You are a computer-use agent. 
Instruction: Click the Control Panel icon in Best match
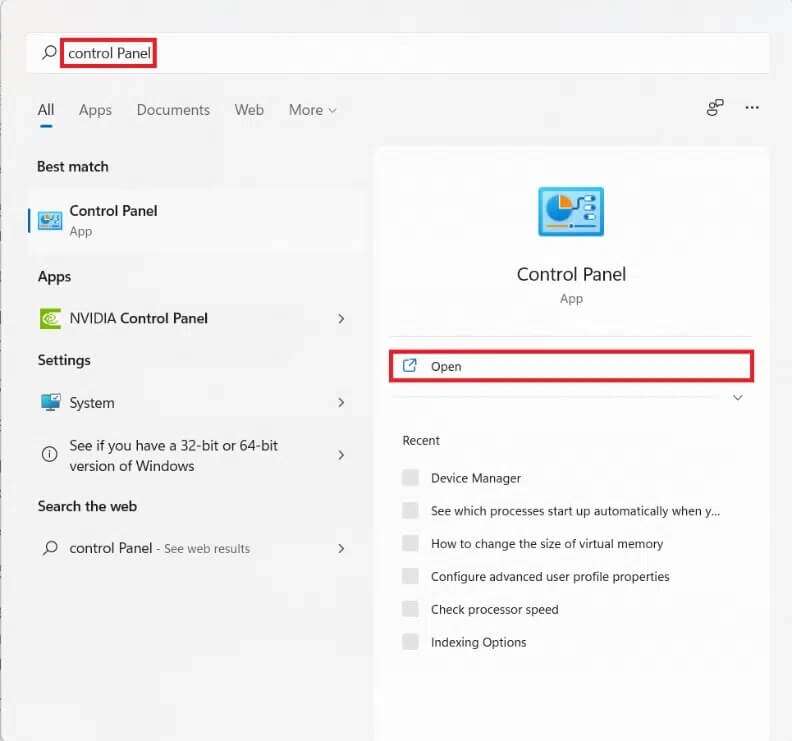click(x=50, y=221)
